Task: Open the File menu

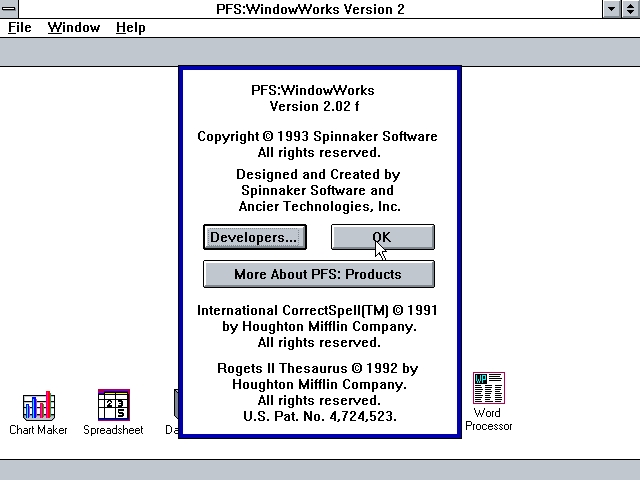Action: (x=20, y=27)
